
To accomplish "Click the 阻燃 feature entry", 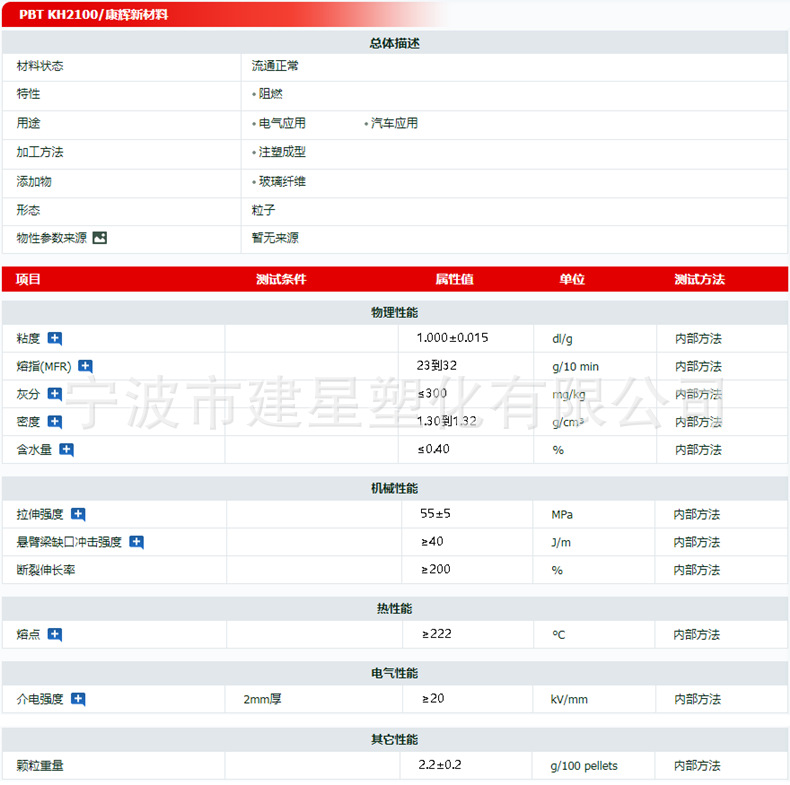I will click(x=271, y=94).
